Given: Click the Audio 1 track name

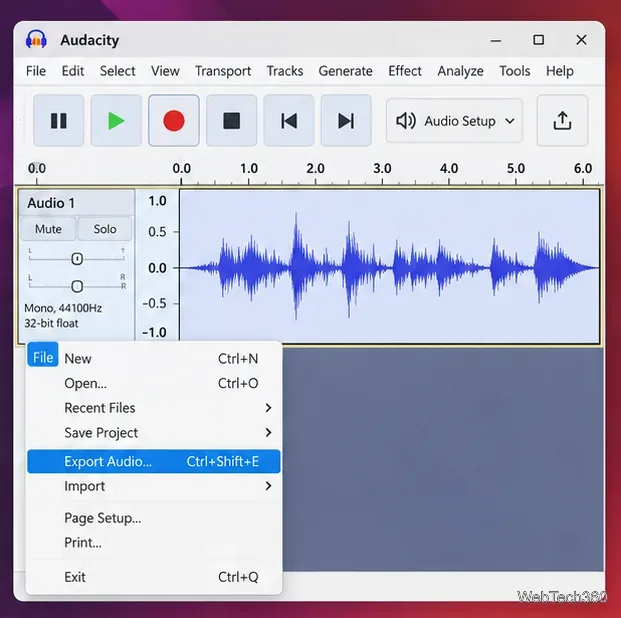Looking at the screenshot, I should click(x=51, y=203).
